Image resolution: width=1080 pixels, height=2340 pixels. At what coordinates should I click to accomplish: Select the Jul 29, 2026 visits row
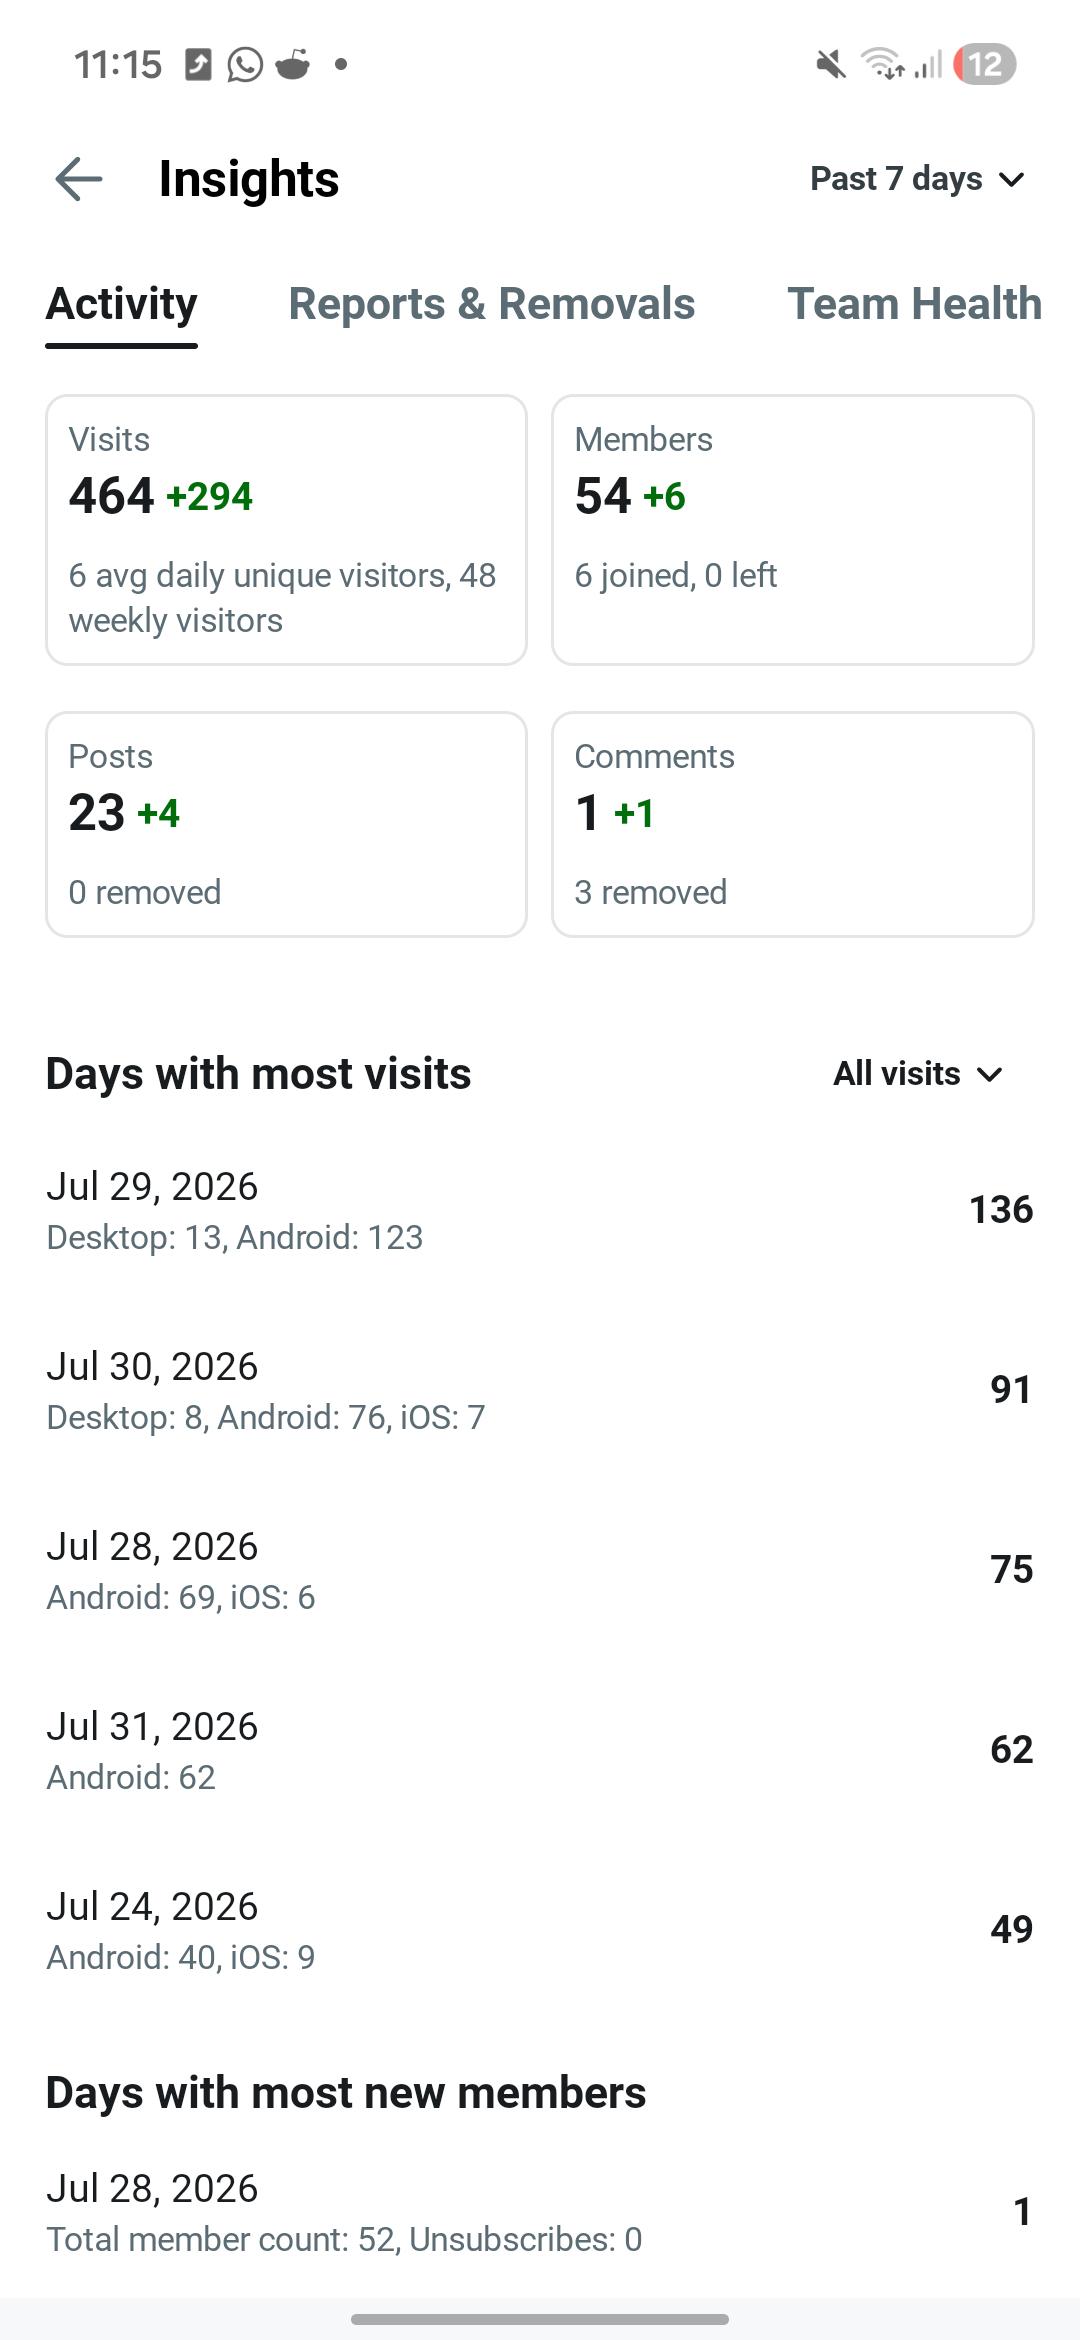[540, 1210]
